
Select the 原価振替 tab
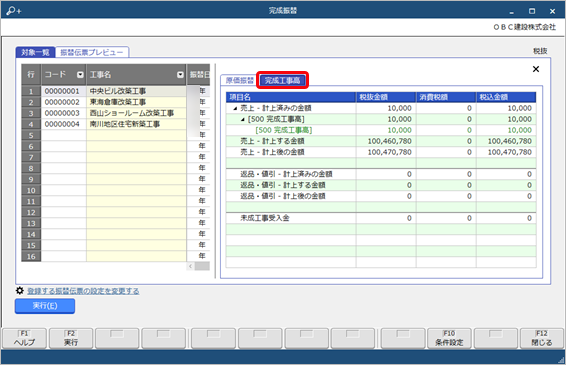pyautogui.click(x=240, y=80)
